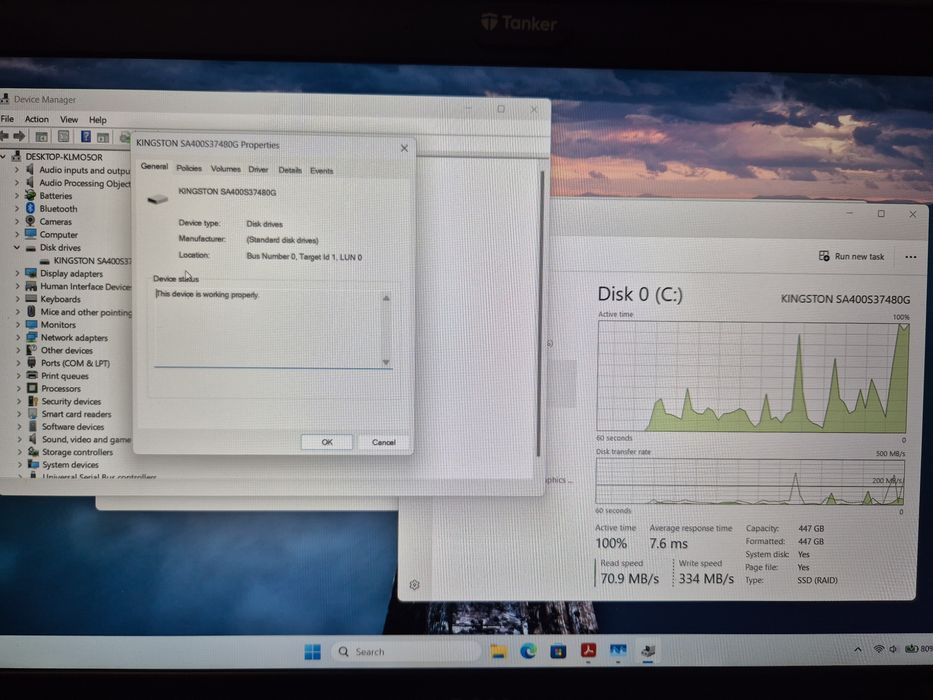Click the Smart card readers icon
Image resolution: width=933 pixels, height=700 pixels.
[x=33, y=414]
